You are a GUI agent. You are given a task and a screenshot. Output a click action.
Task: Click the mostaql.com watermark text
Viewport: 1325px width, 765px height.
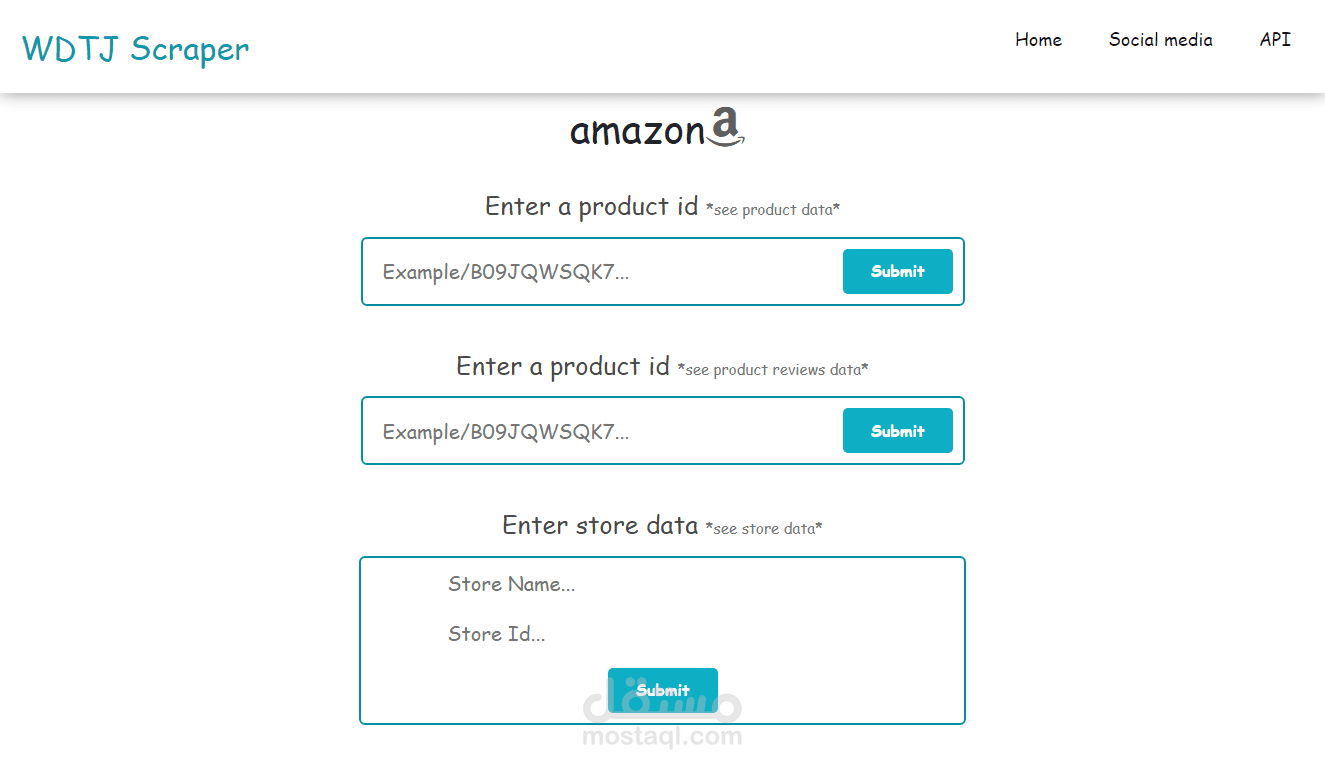coord(662,738)
